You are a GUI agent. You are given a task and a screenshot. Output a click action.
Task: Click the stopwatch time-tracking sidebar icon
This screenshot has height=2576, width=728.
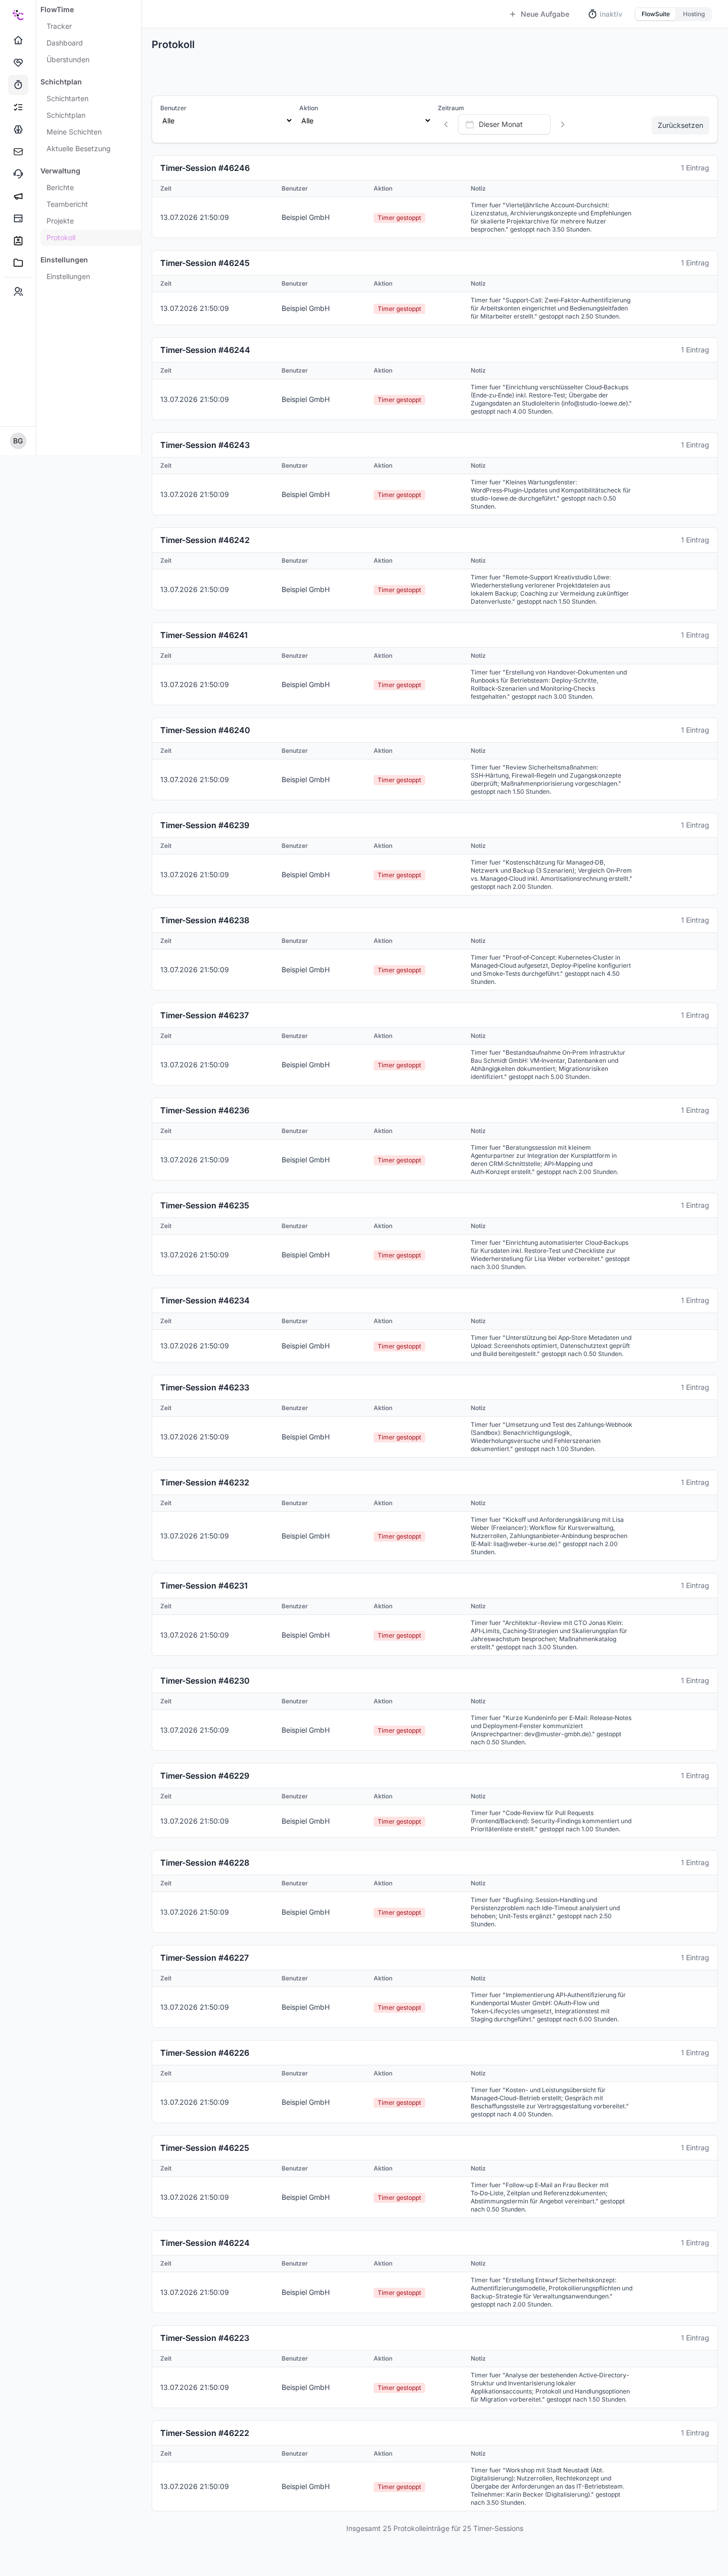[18, 85]
